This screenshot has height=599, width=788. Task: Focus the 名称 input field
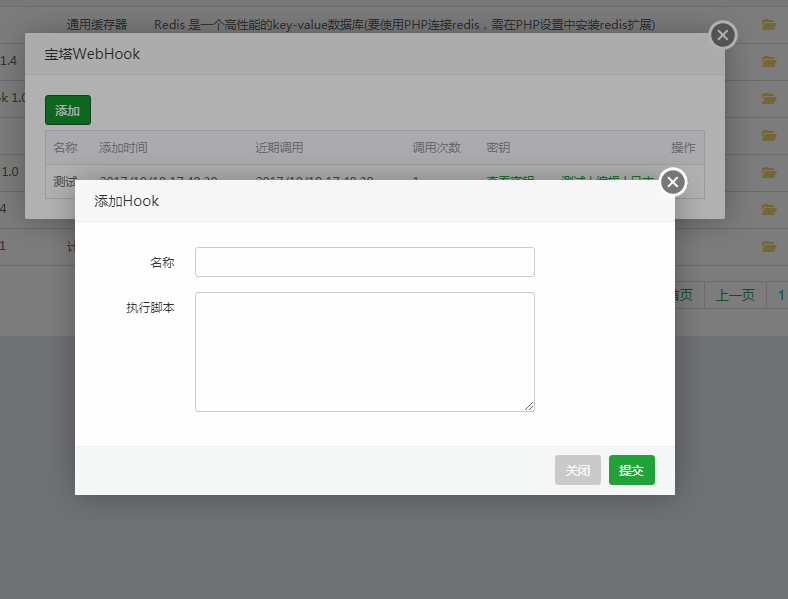tap(364, 262)
